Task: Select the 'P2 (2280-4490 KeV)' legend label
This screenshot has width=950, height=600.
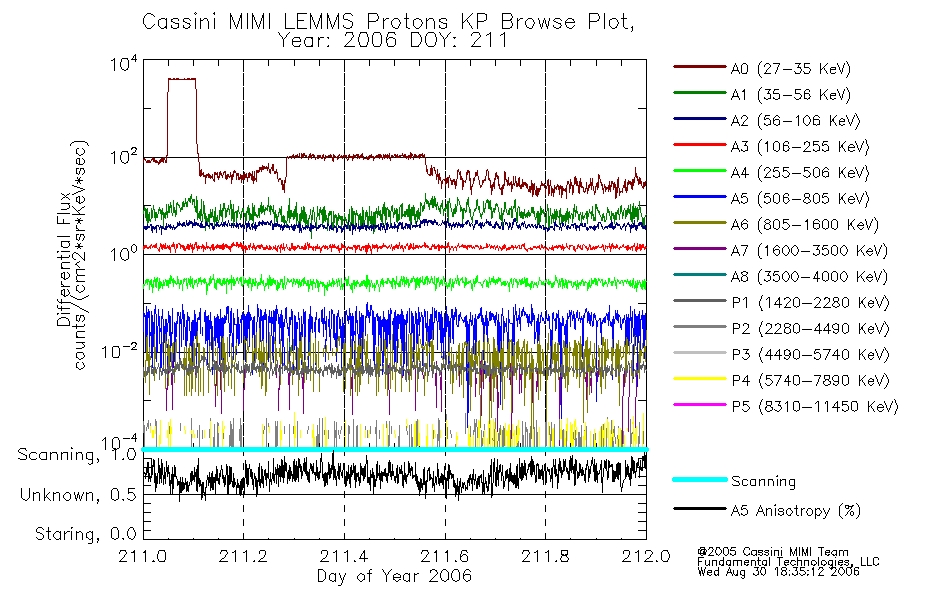Action: [x=810, y=329]
